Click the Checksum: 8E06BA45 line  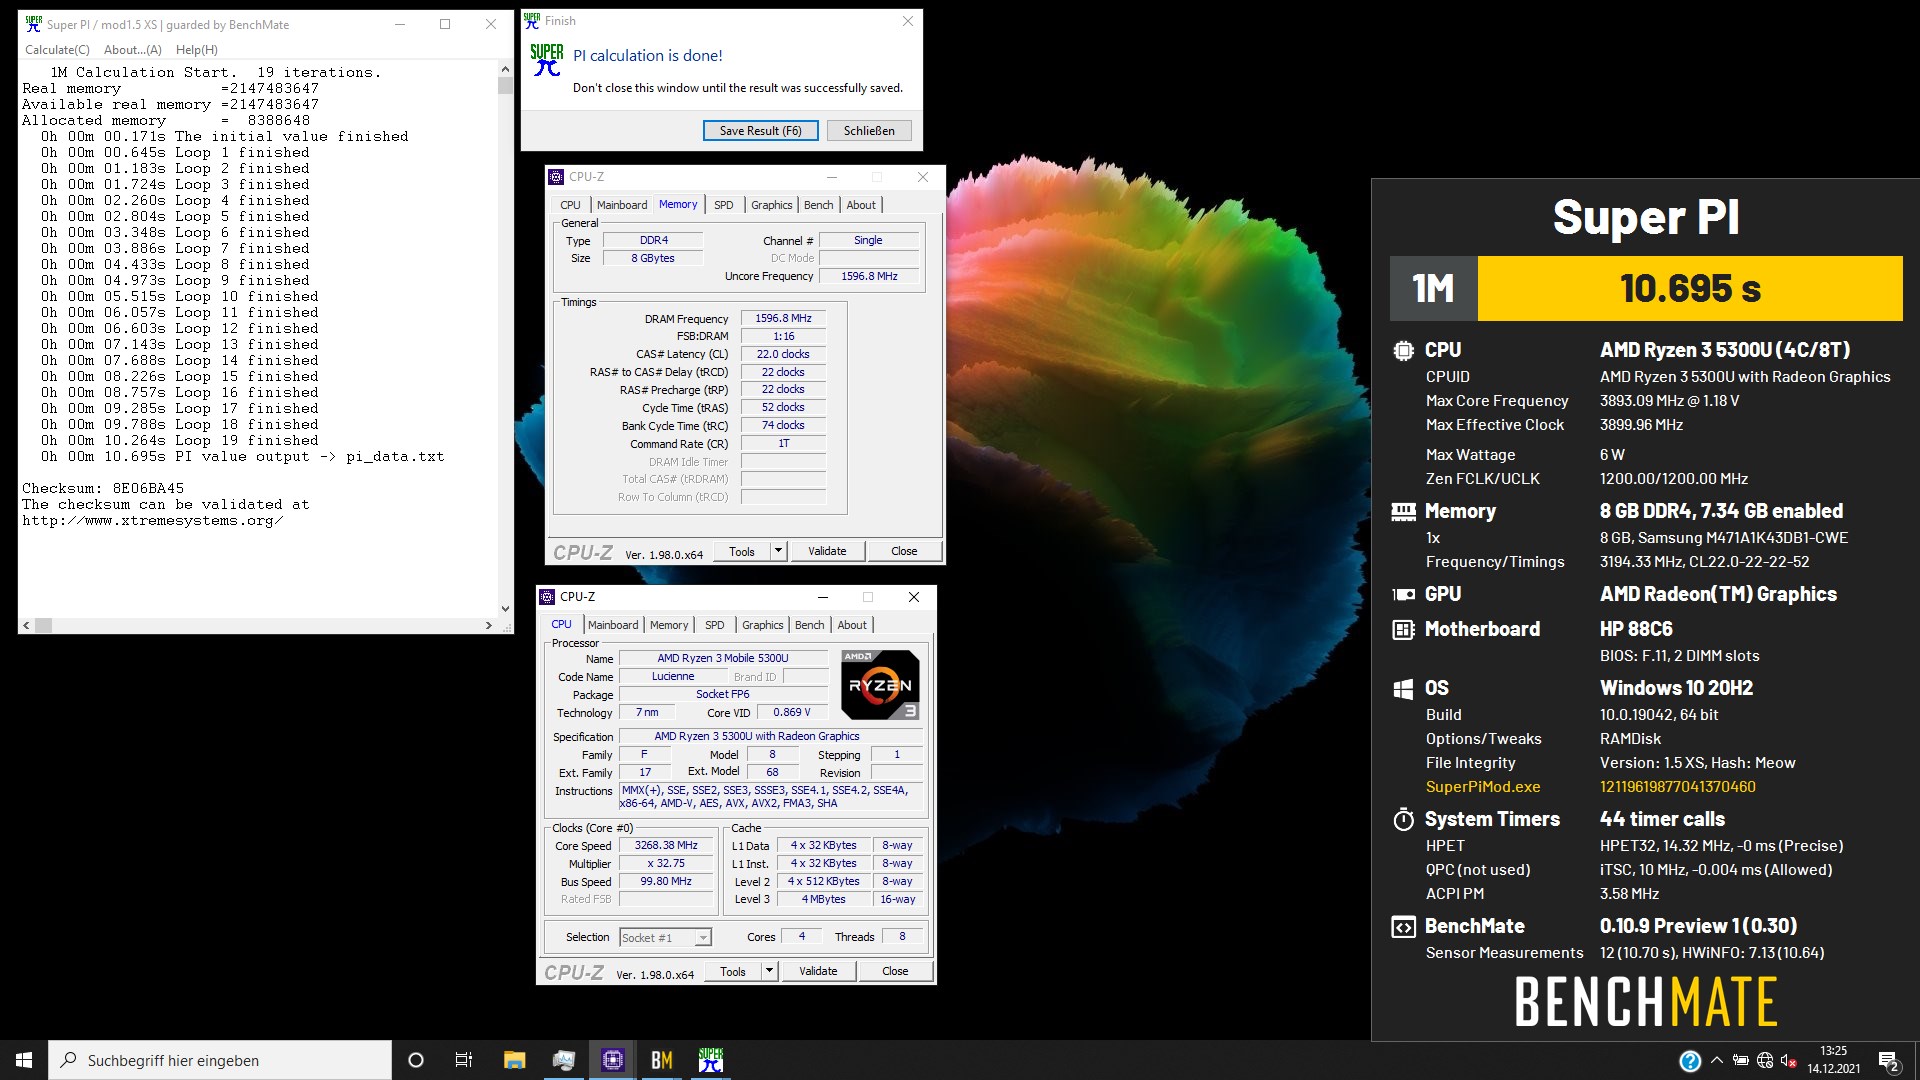pos(103,489)
